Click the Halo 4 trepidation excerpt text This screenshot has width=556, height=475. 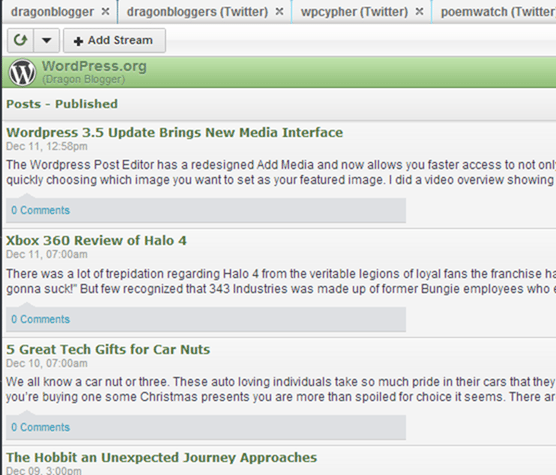point(281,281)
